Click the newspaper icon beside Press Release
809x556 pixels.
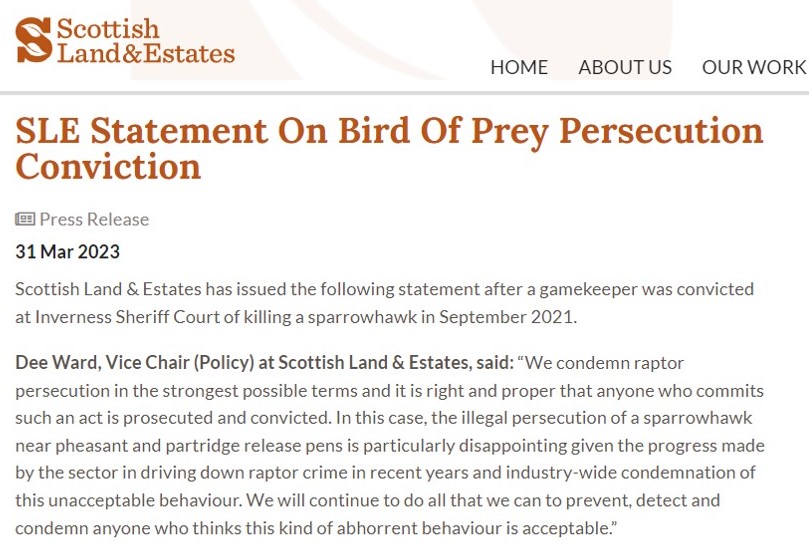25,220
